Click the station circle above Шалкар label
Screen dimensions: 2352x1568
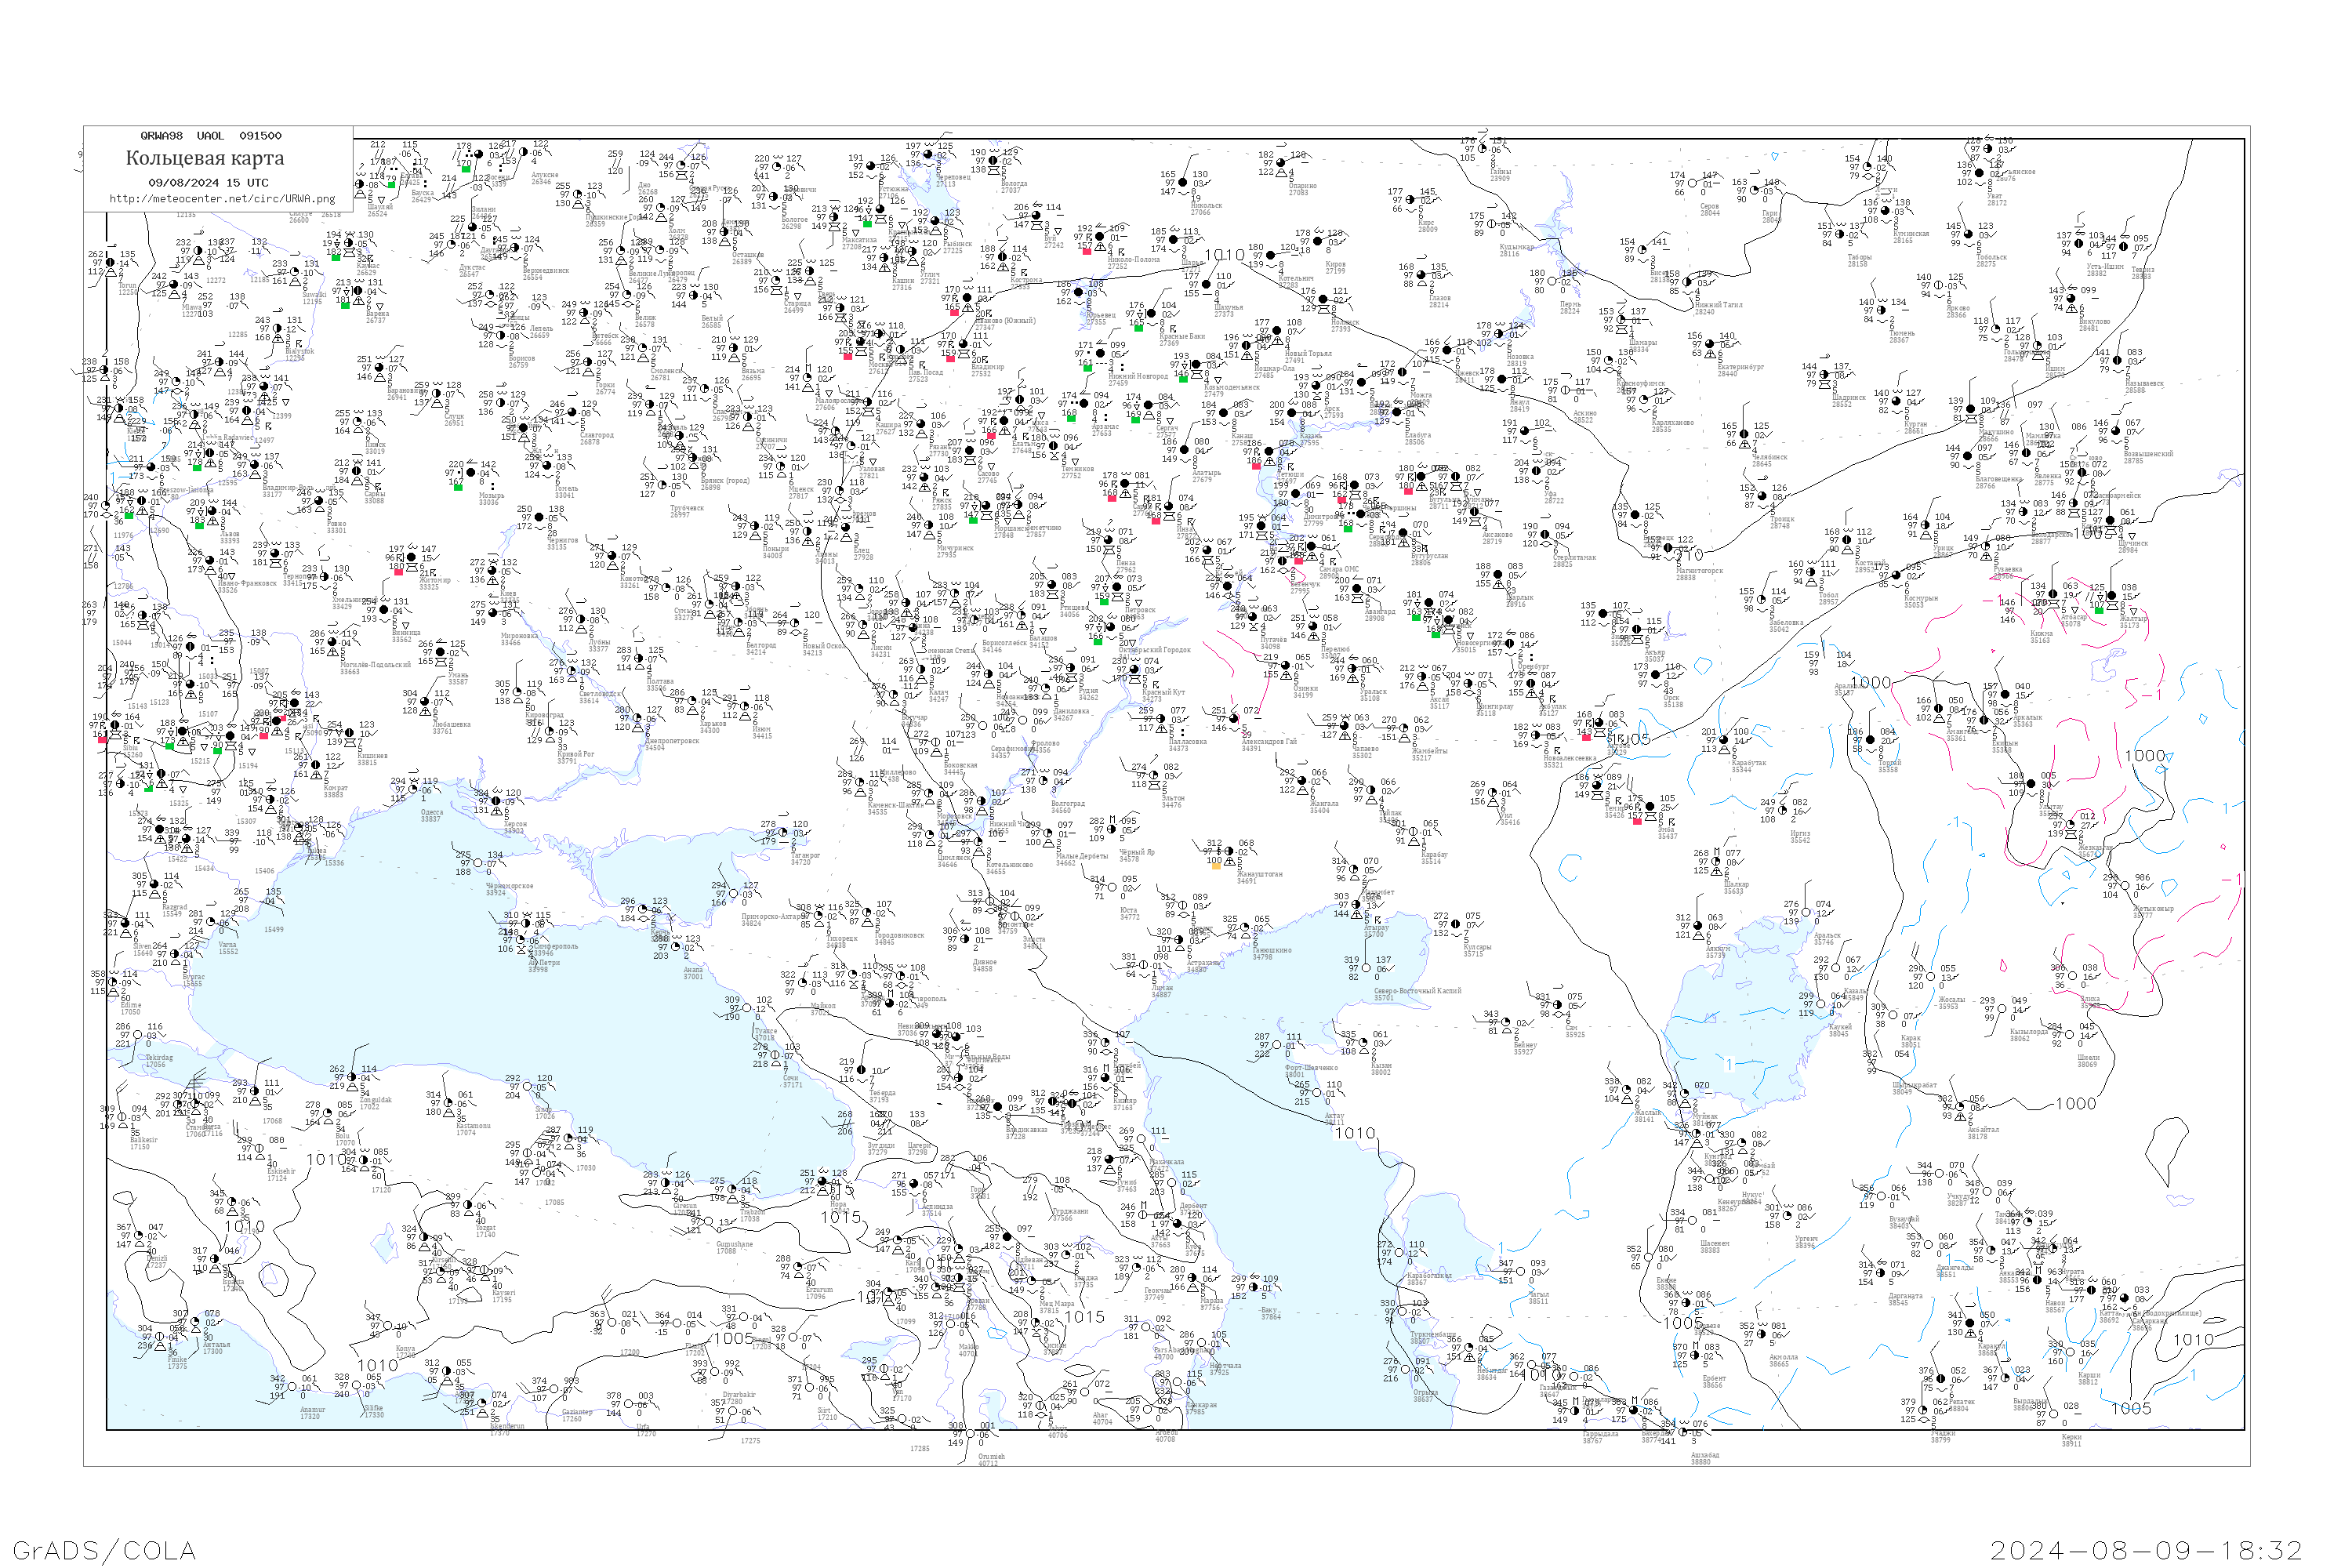(1716, 862)
